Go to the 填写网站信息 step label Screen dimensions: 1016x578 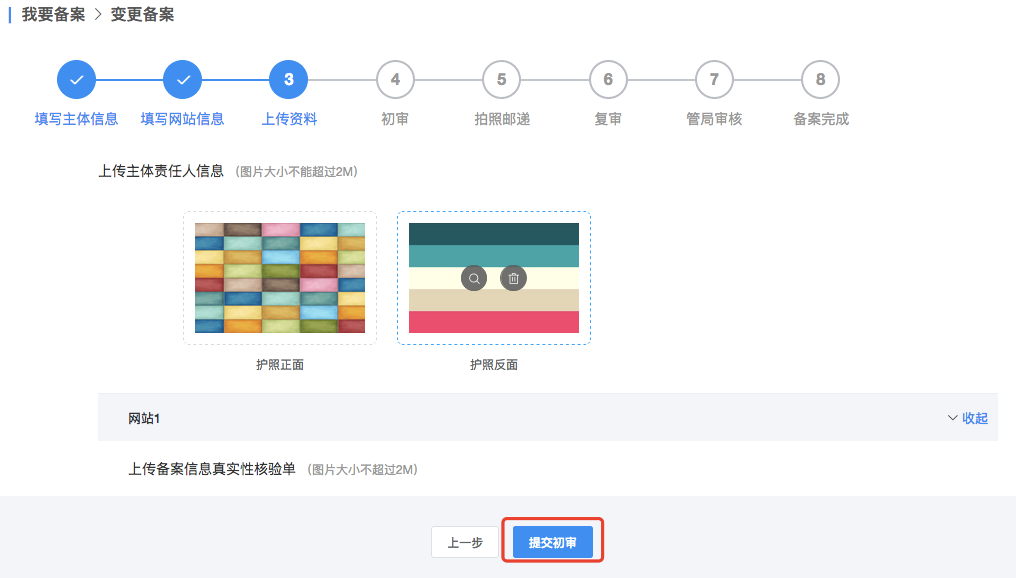pos(182,119)
